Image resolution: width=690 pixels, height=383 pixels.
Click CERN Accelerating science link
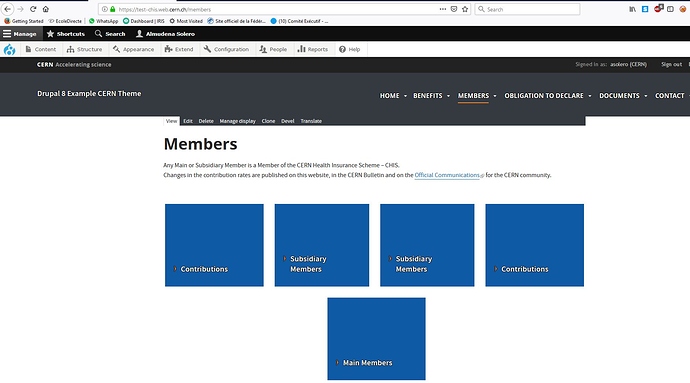pos(74,64)
